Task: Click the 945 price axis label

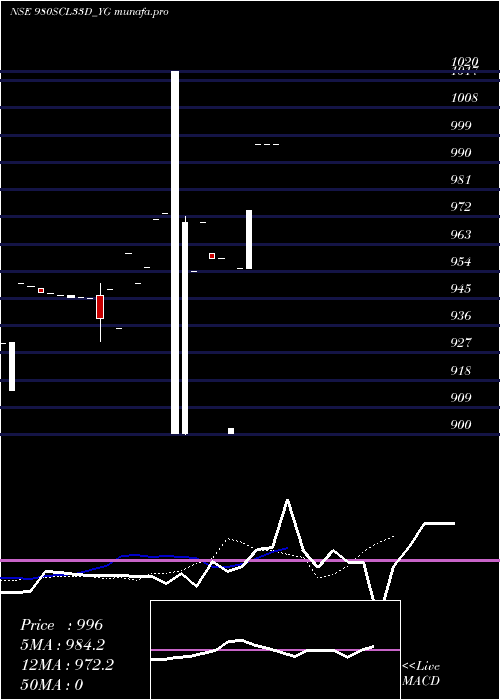Action: click(461, 289)
